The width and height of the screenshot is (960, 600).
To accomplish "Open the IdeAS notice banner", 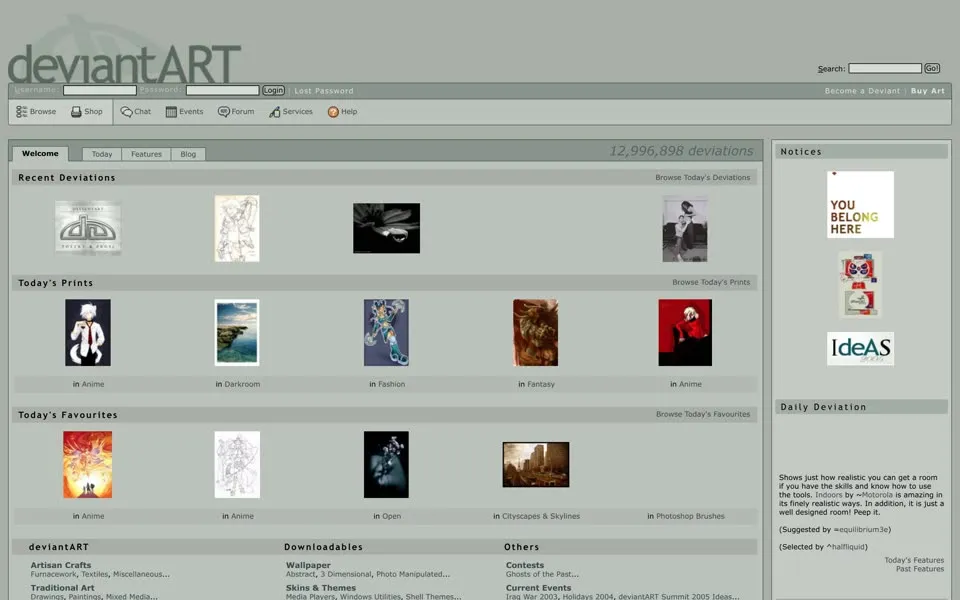I will [860, 348].
